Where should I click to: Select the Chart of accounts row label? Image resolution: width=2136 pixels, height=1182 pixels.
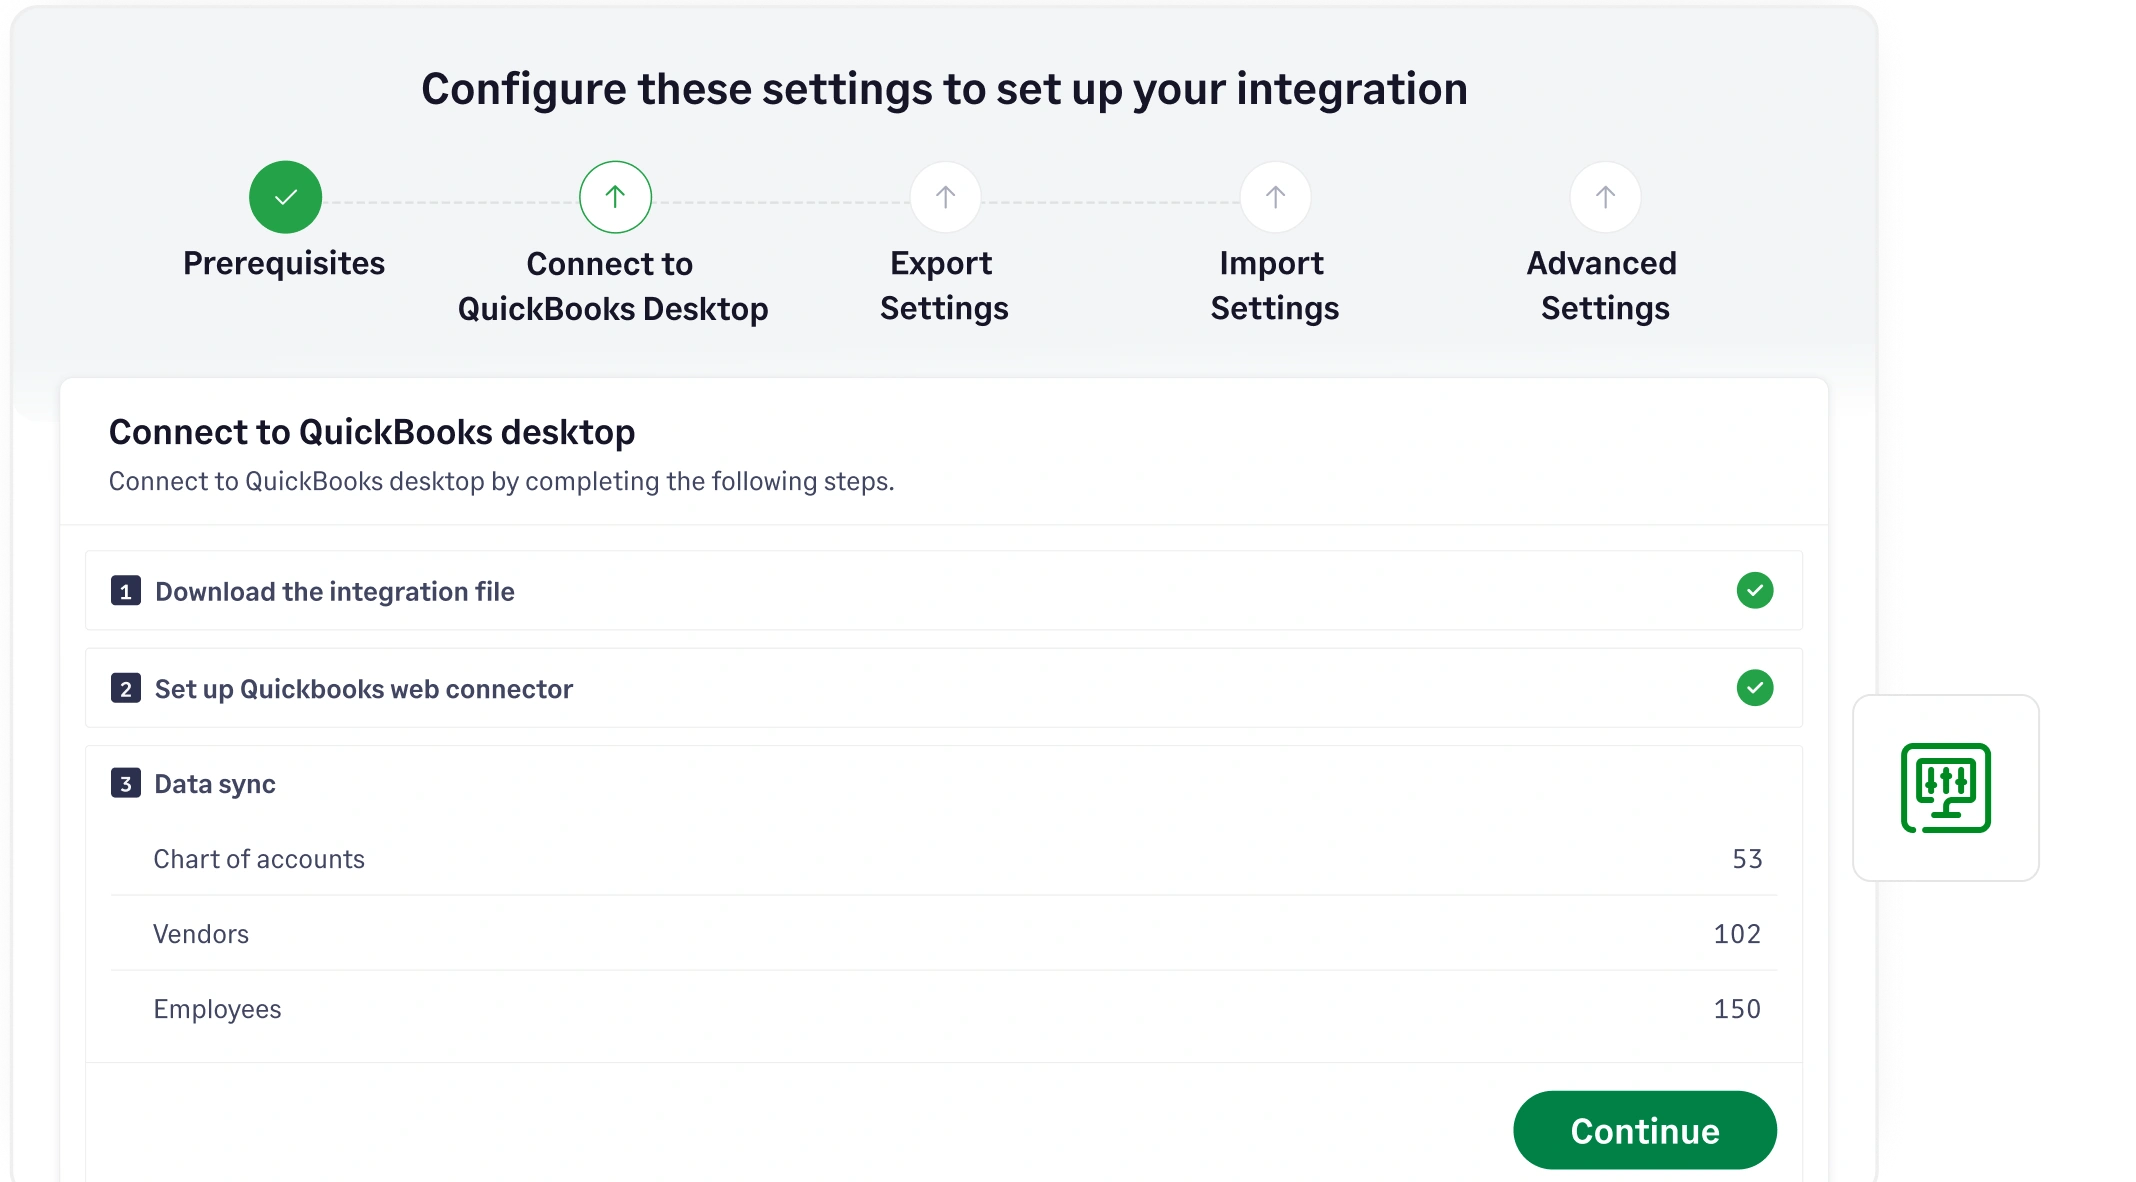click(x=259, y=859)
